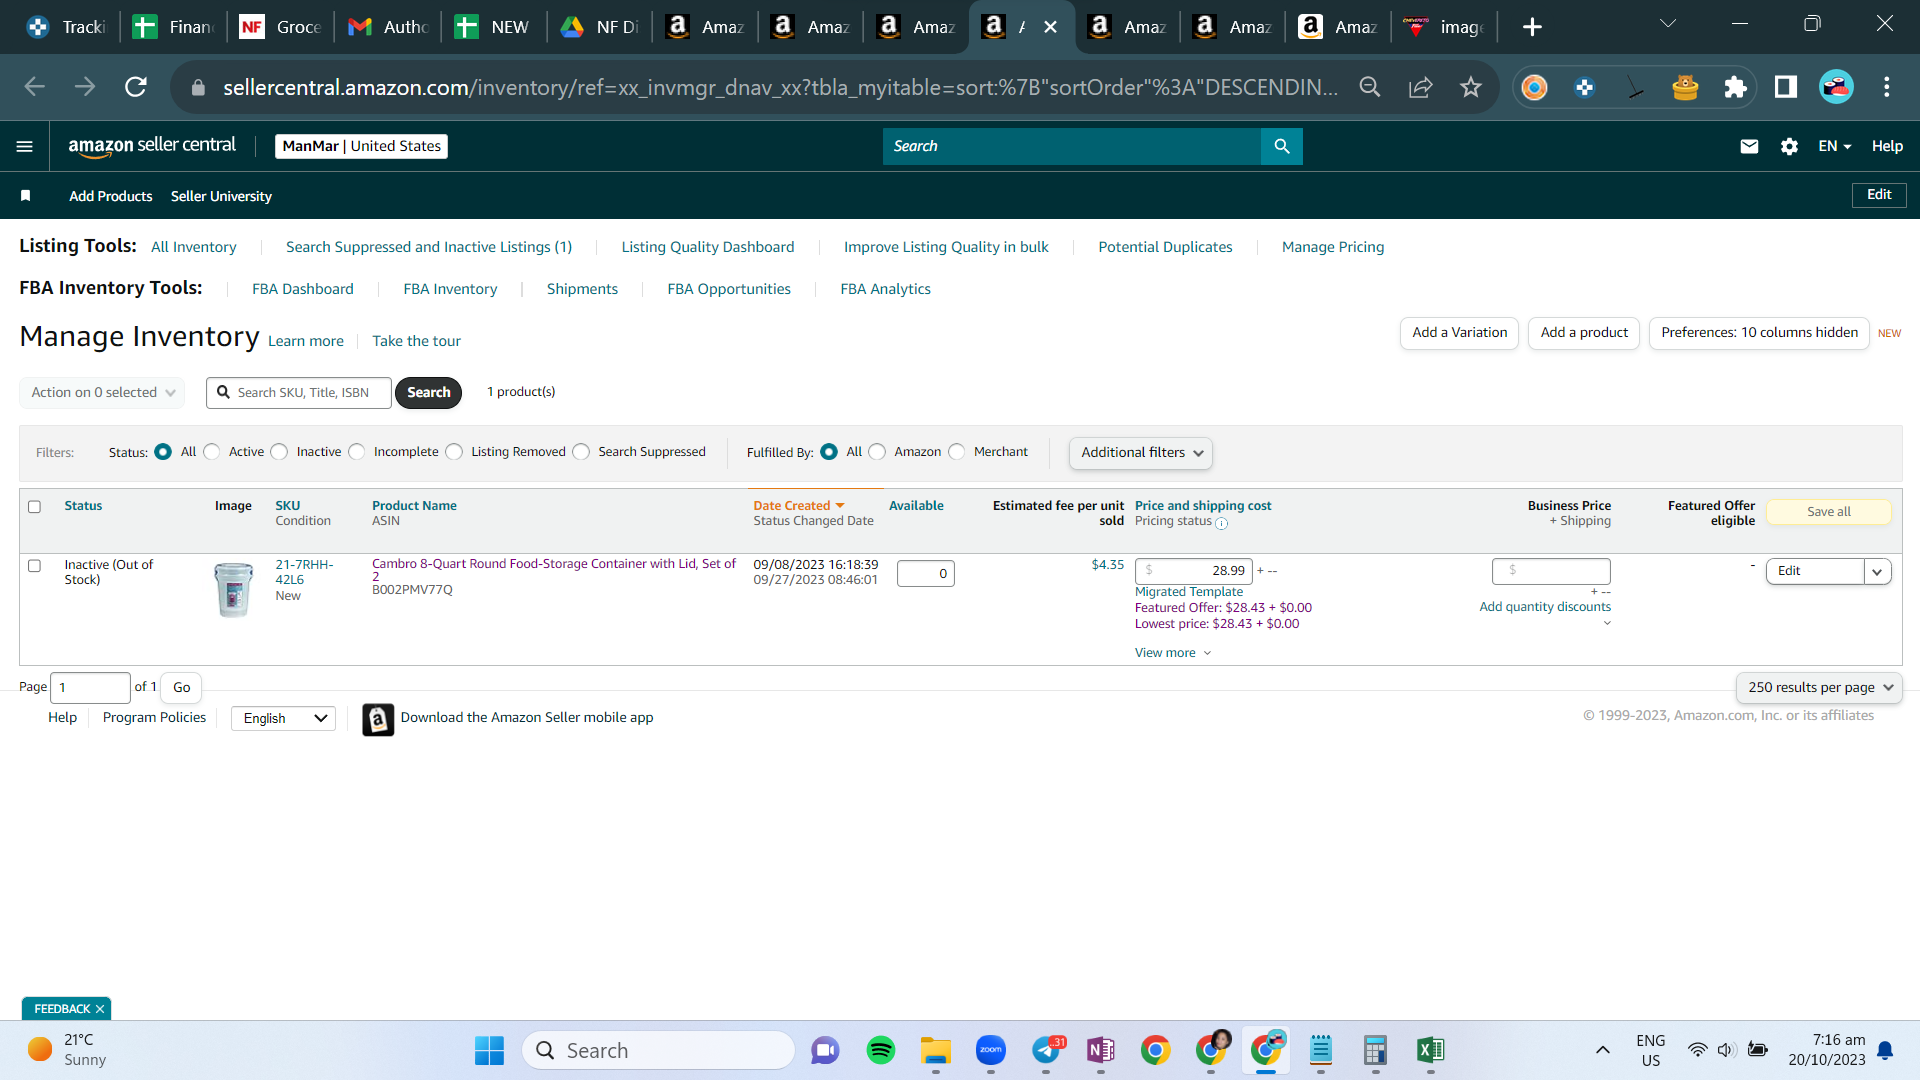
Task: Open All Inventory listing tool
Action: coord(193,247)
